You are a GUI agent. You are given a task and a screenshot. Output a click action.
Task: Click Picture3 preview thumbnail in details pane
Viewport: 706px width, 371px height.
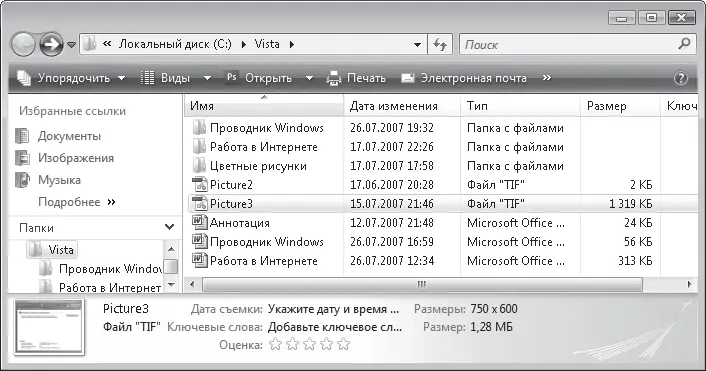click(x=49, y=327)
